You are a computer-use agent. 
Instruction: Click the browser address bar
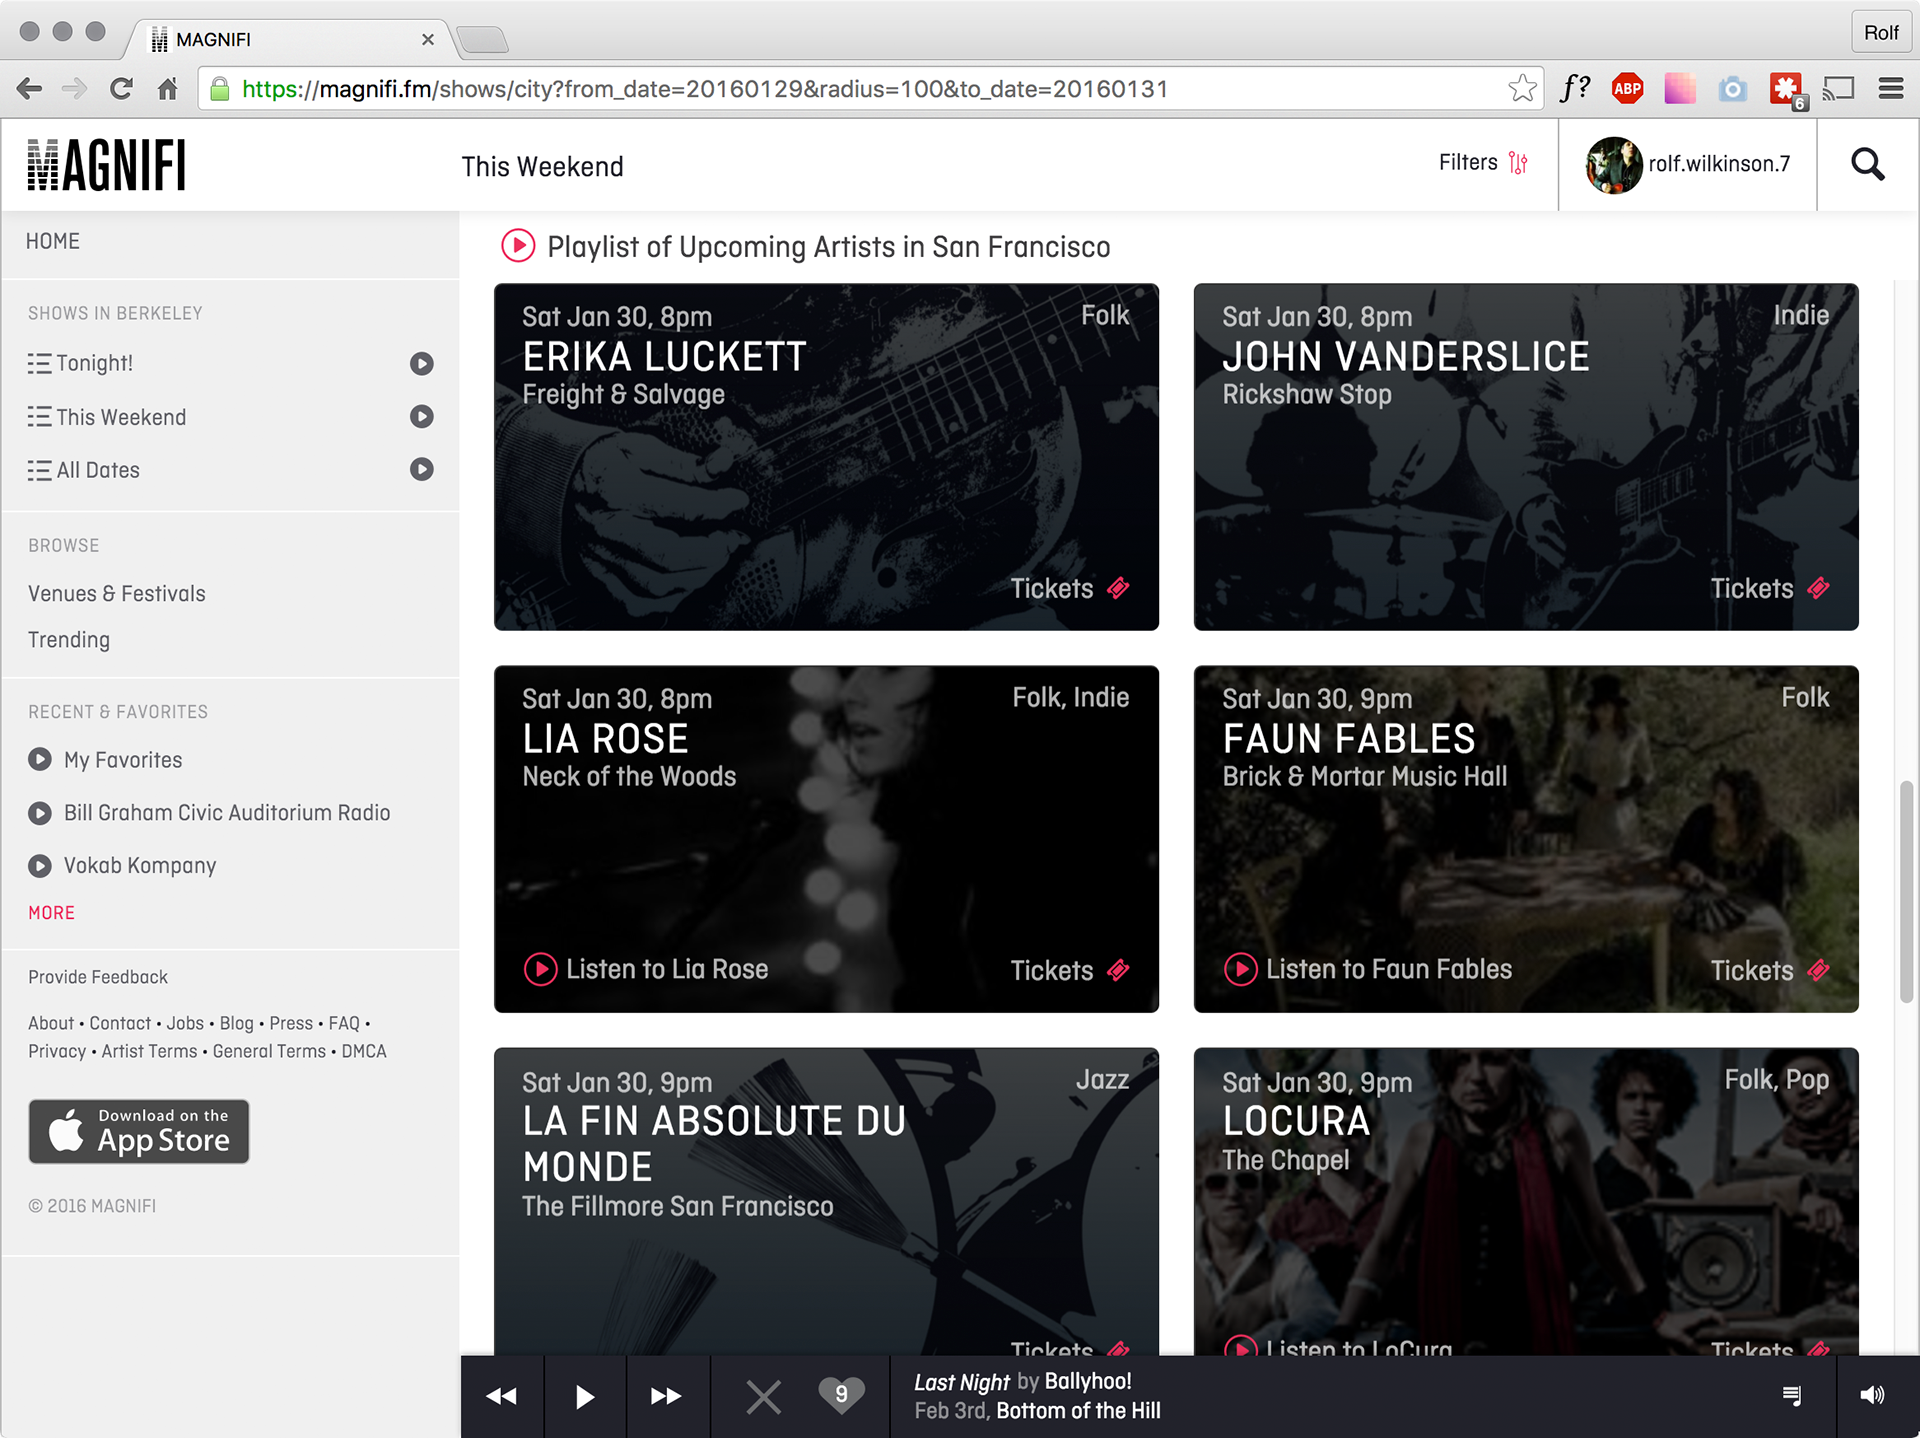(x=870, y=89)
